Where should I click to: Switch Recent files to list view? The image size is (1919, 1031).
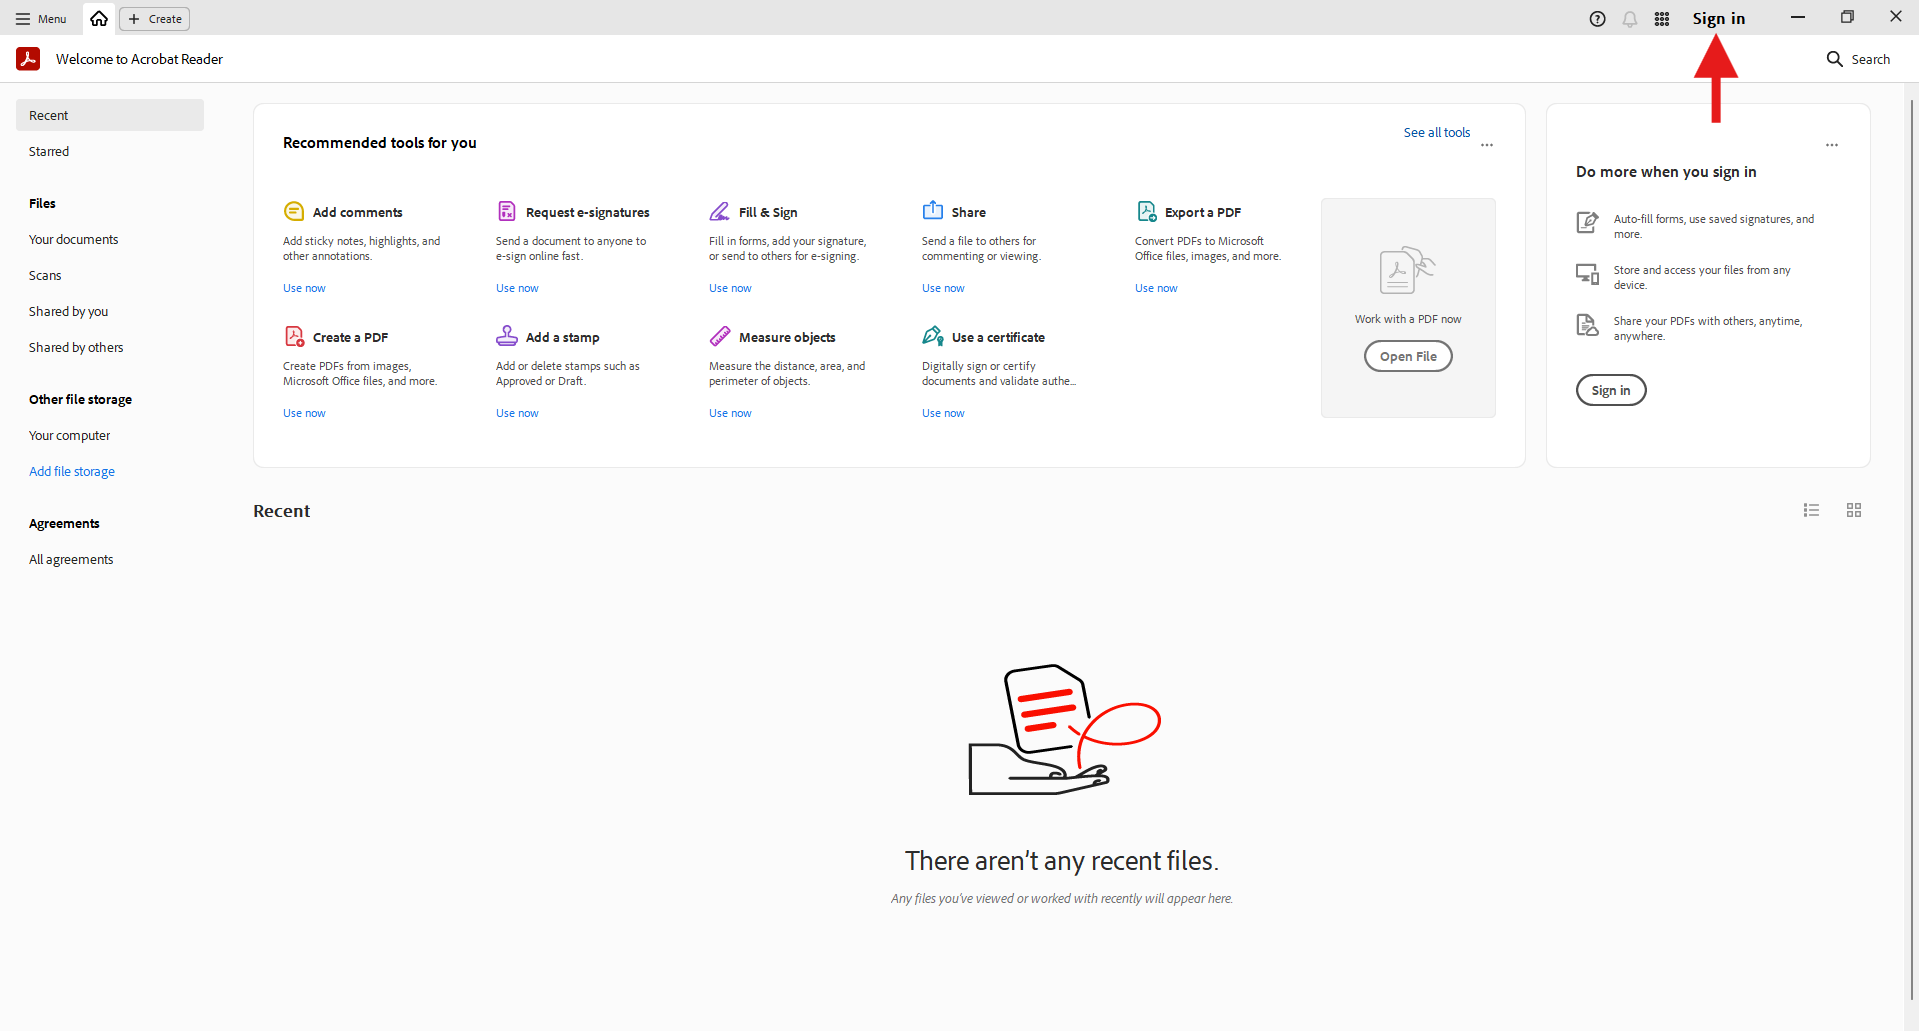pos(1811,510)
